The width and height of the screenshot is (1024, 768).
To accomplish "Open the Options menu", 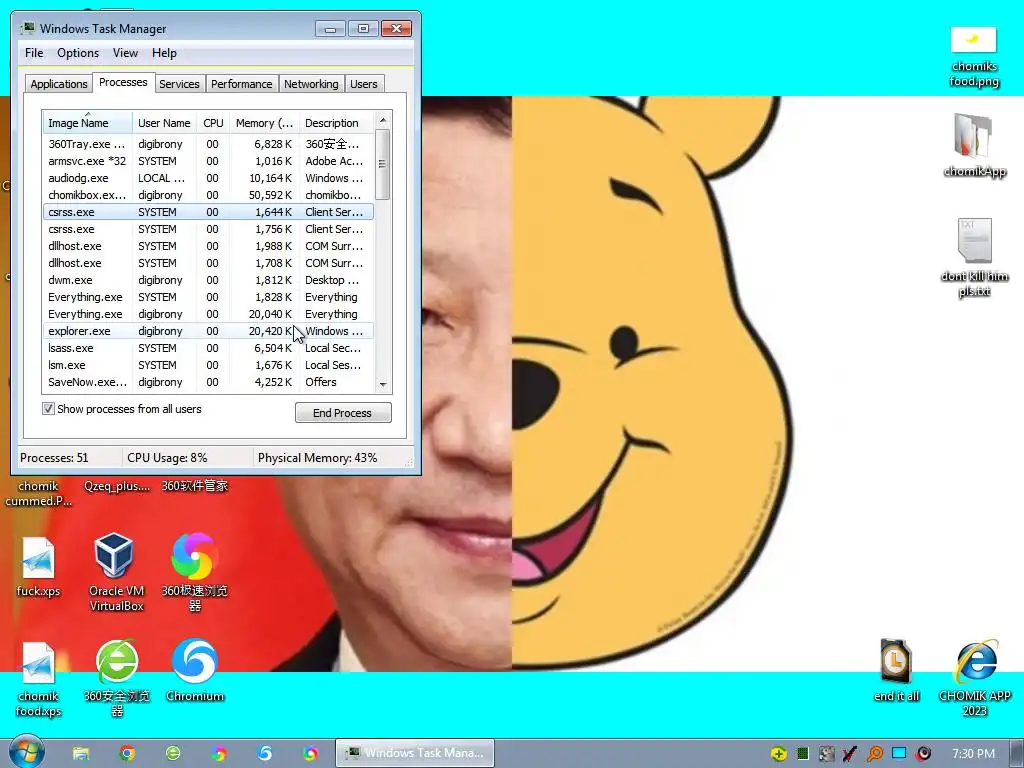I will [78, 53].
